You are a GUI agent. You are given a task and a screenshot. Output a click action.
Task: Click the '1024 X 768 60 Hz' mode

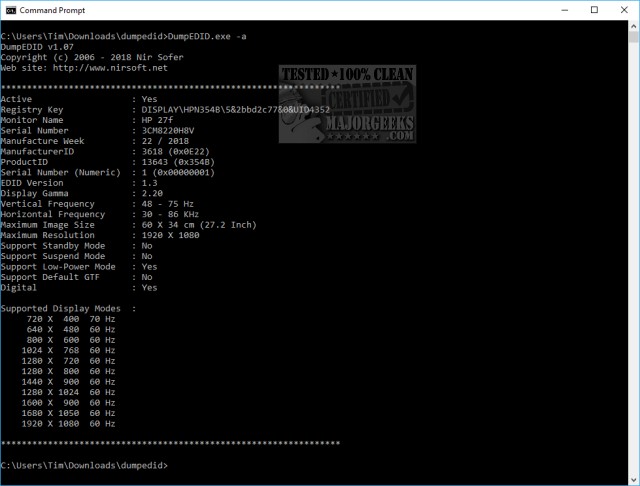click(x=69, y=351)
